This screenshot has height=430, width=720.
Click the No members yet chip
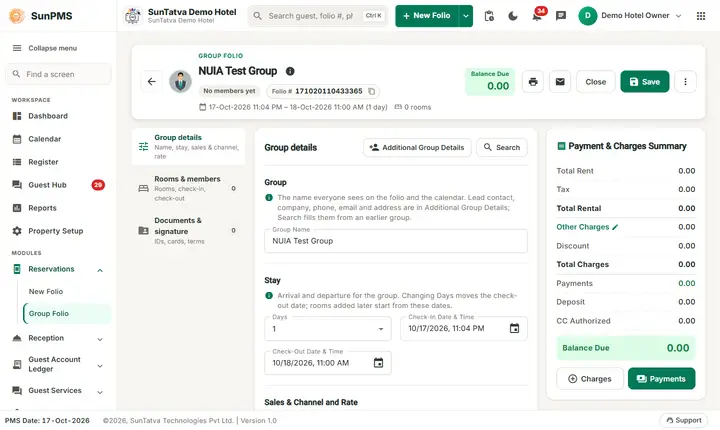click(229, 91)
